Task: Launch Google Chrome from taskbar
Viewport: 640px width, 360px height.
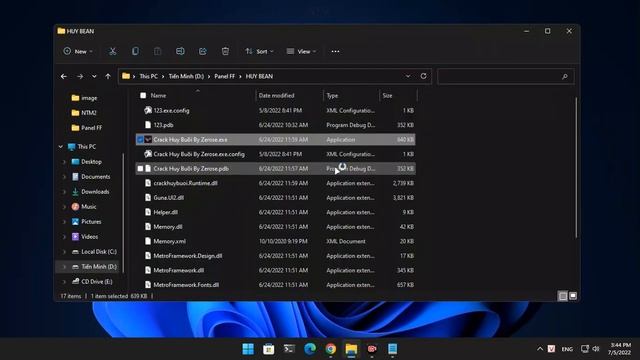Action: pos(331,349)
